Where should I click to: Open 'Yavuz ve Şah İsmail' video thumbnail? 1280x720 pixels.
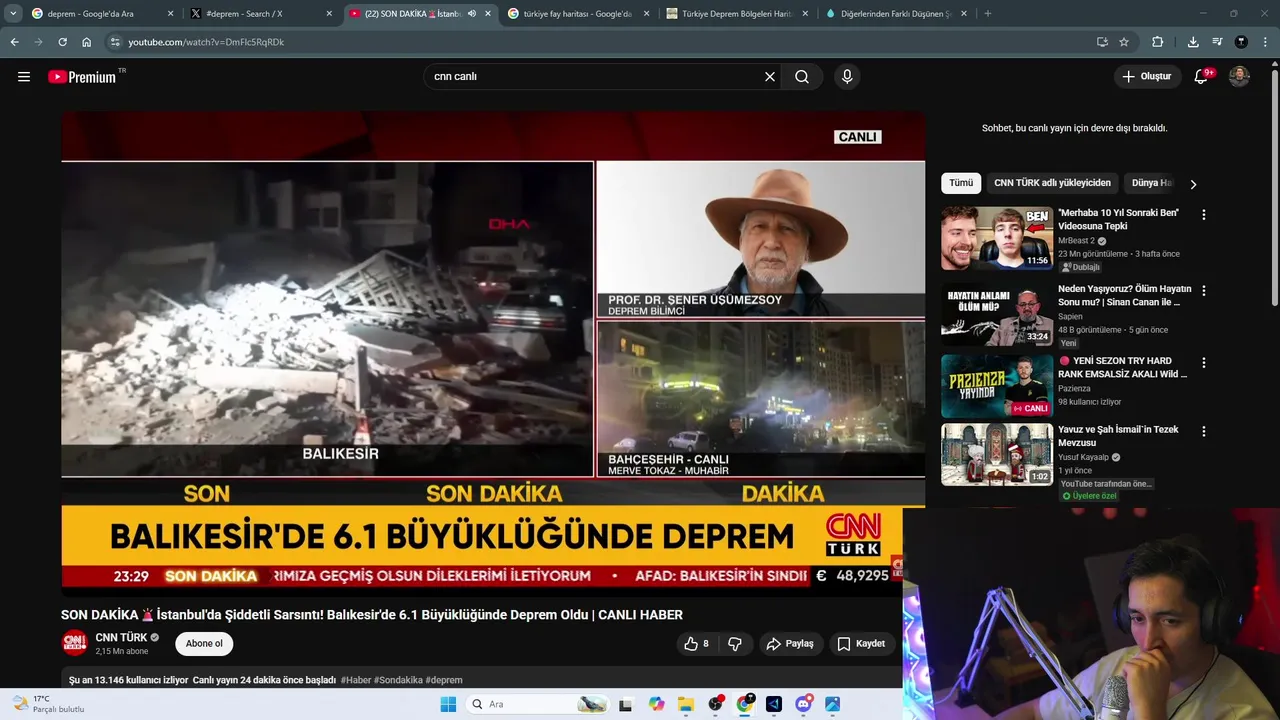[997, 454]
